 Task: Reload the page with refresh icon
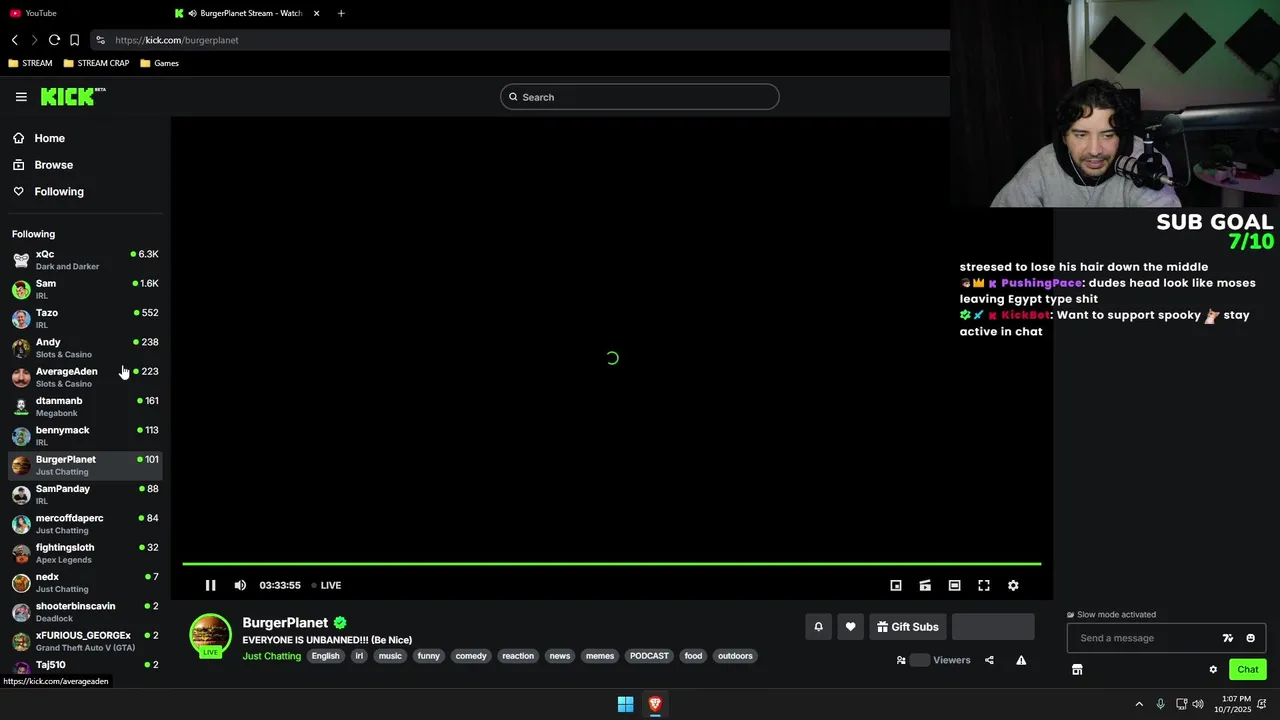point(54,40)
